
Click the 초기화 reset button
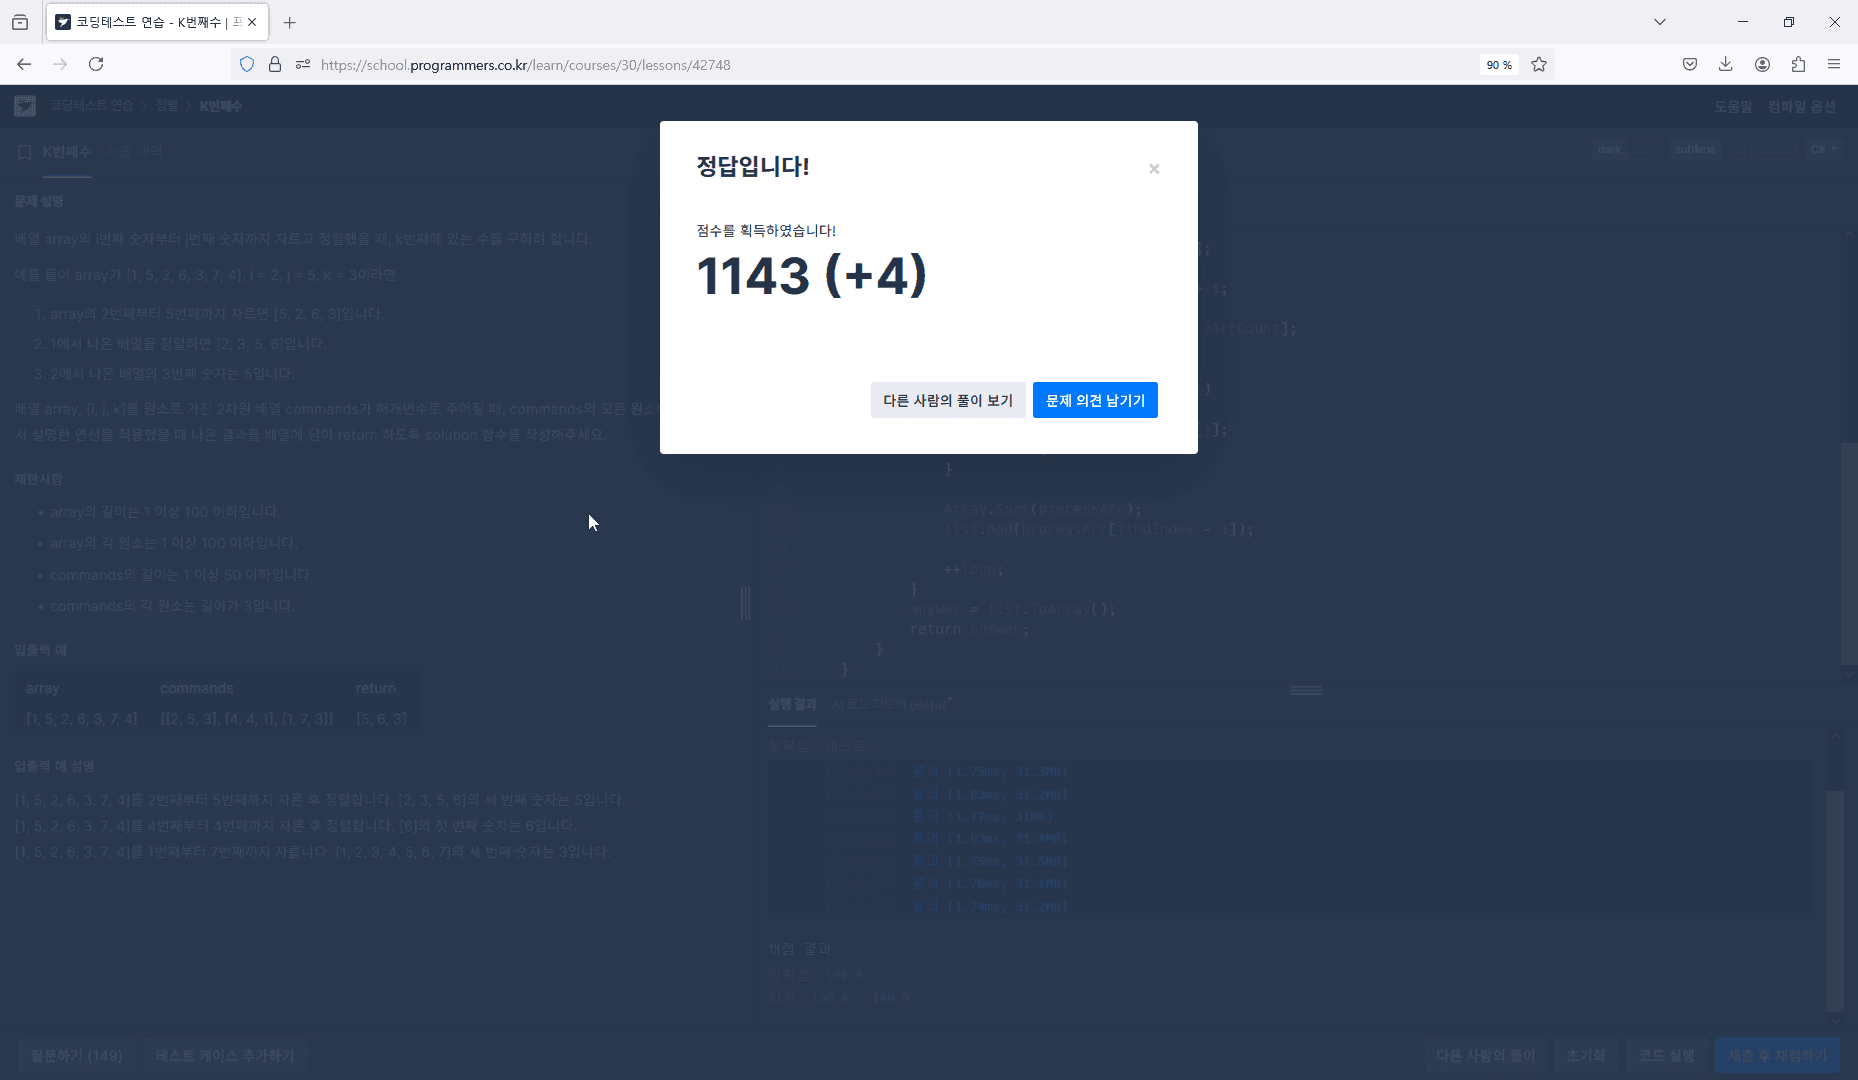tap(1586, 1056)
